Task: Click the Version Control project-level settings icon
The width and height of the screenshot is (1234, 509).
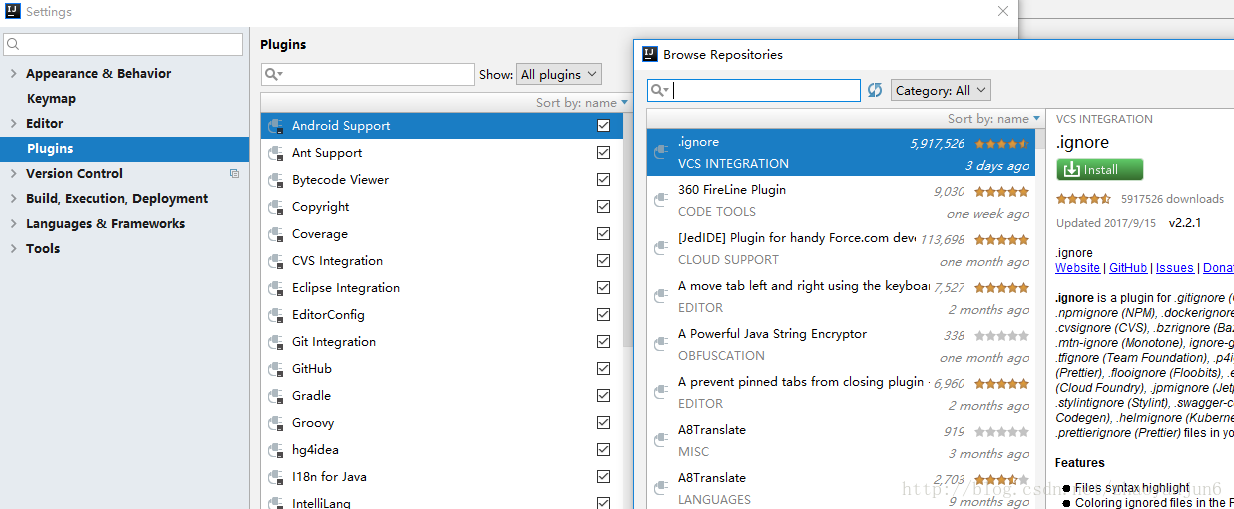Action: (x=234, y=173)
